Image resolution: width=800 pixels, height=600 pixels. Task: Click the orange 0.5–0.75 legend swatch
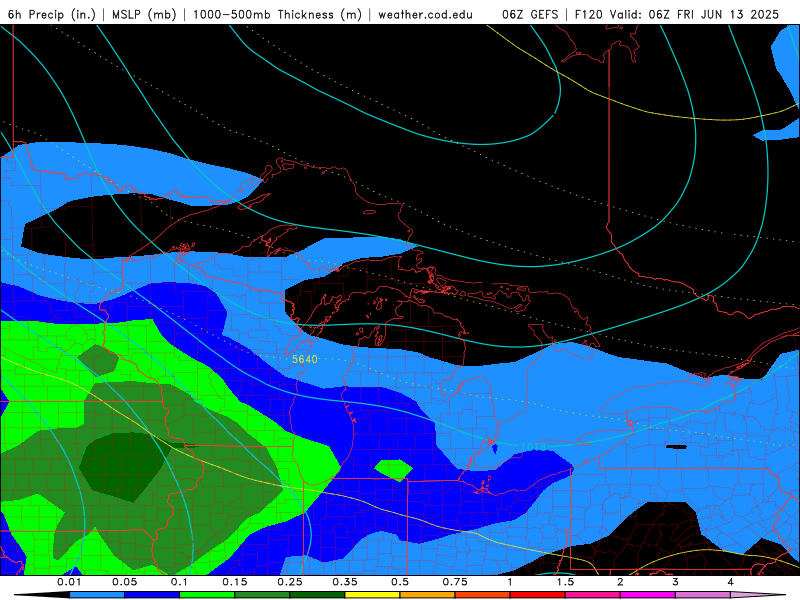point(428,595)
